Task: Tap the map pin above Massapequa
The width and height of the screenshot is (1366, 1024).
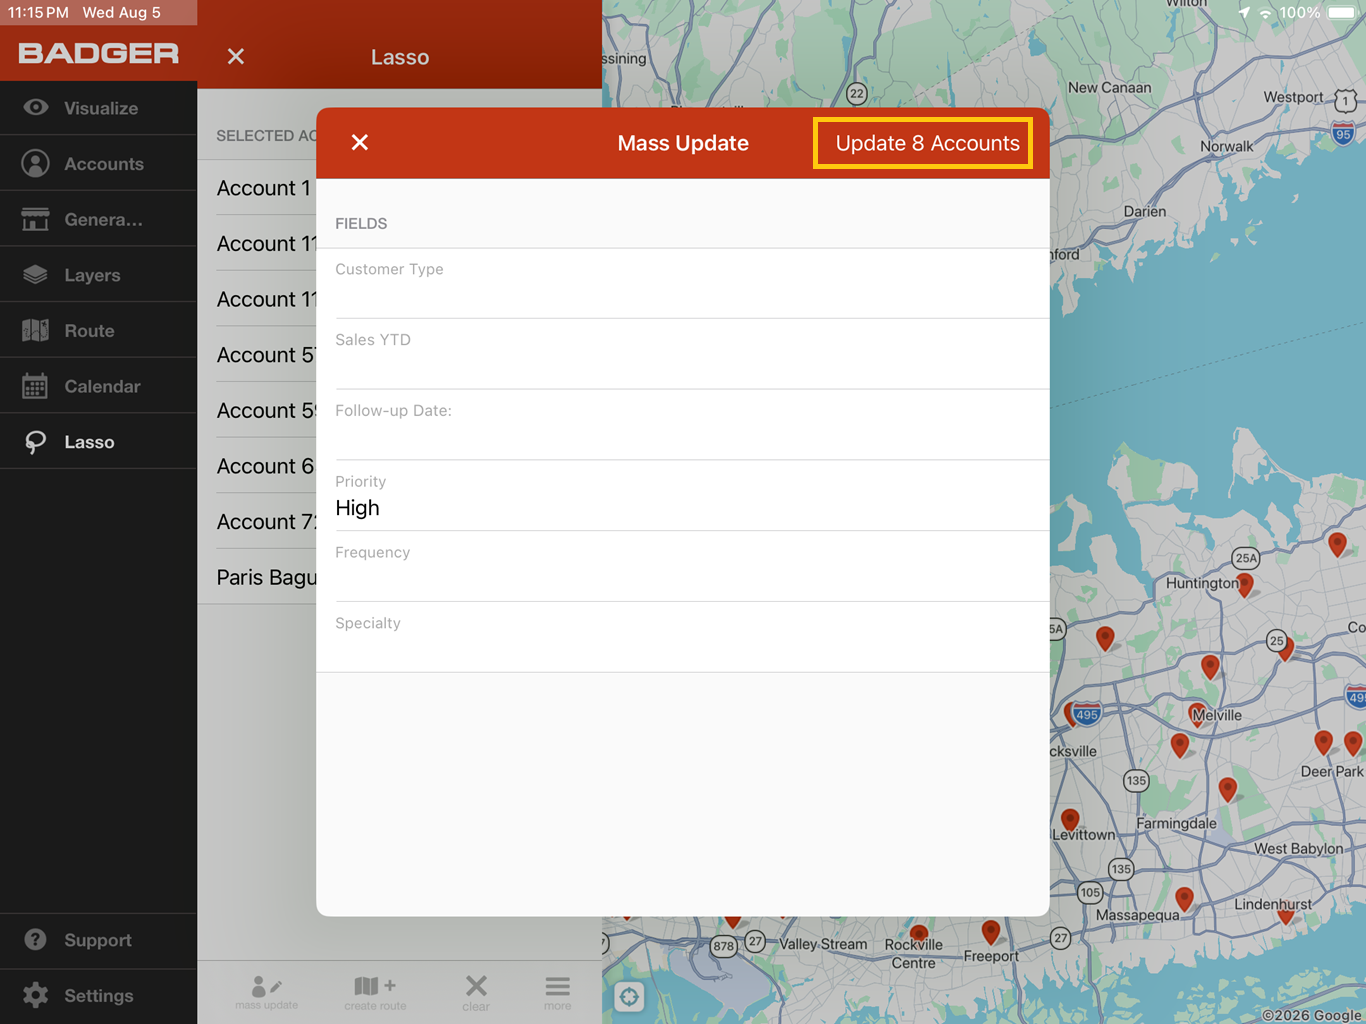Action: (1184, 898)
